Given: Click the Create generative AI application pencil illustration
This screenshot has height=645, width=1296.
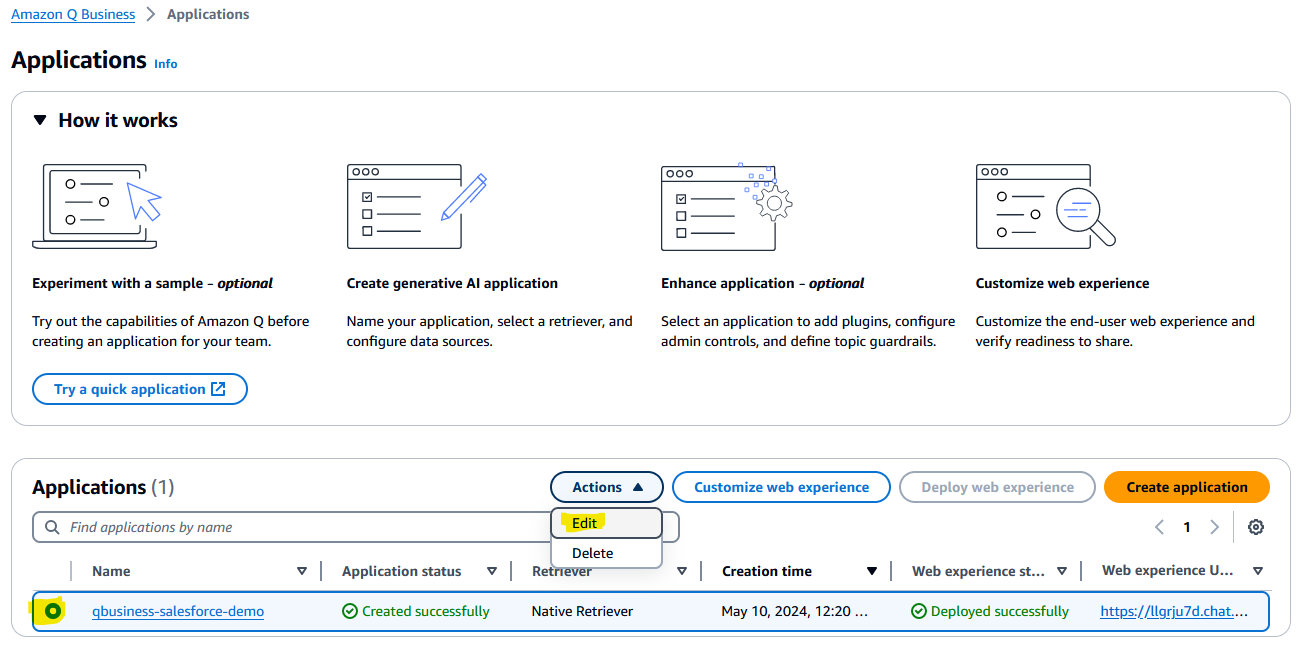Looking at the screenshot, I should 417,206.
